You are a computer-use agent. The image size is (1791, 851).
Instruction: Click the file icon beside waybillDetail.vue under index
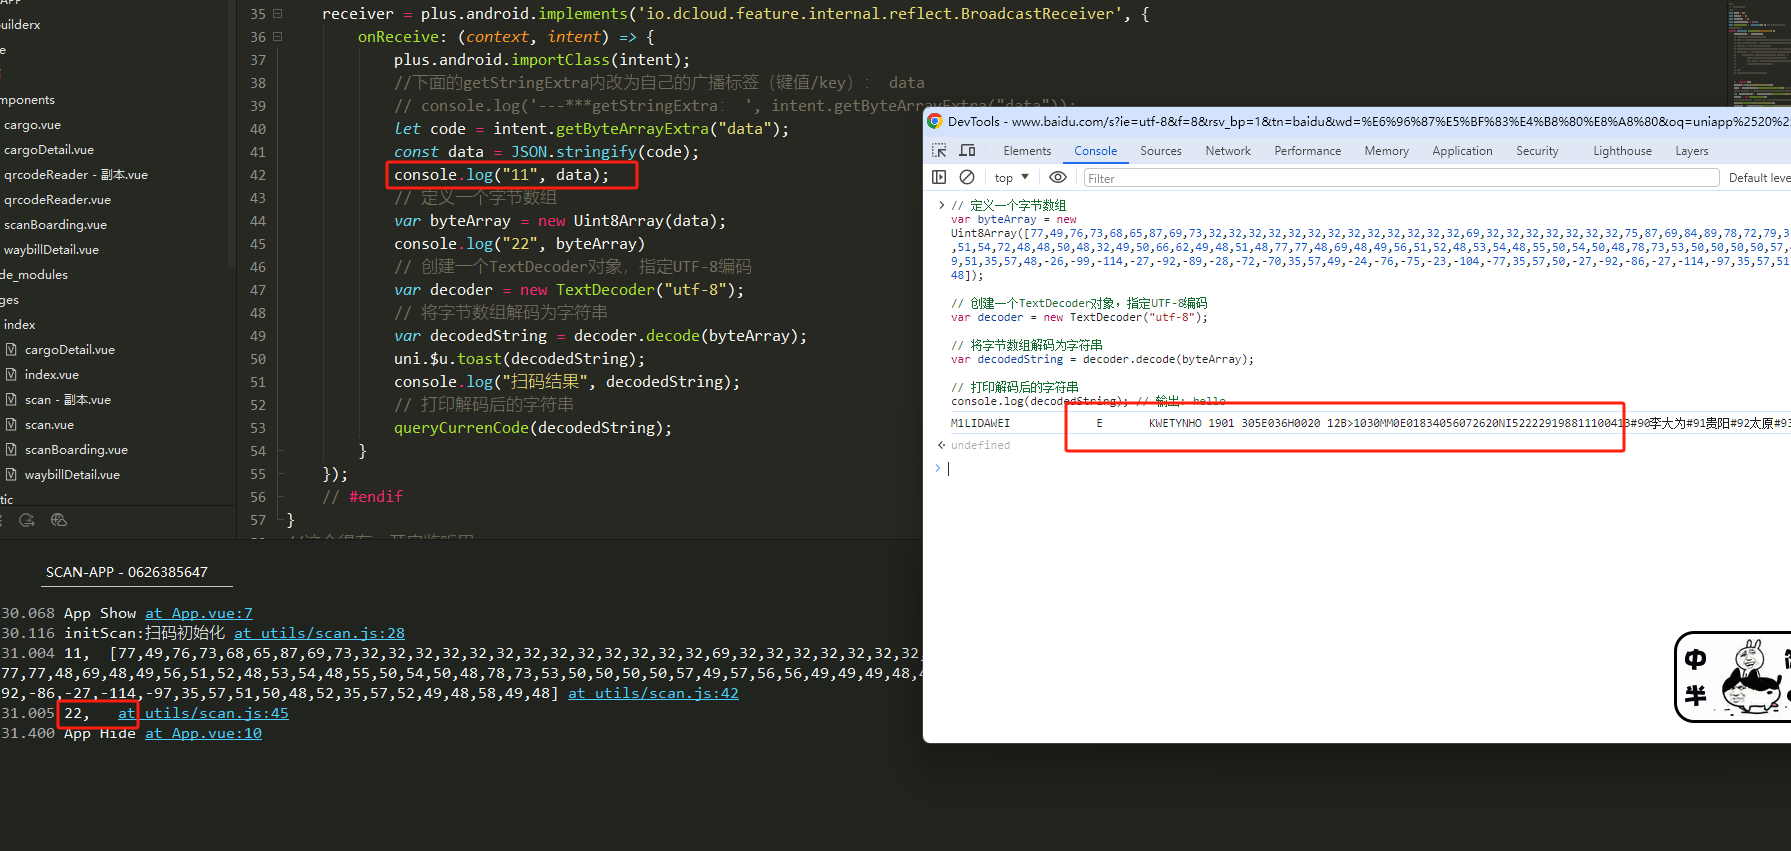tap(11, 474)
